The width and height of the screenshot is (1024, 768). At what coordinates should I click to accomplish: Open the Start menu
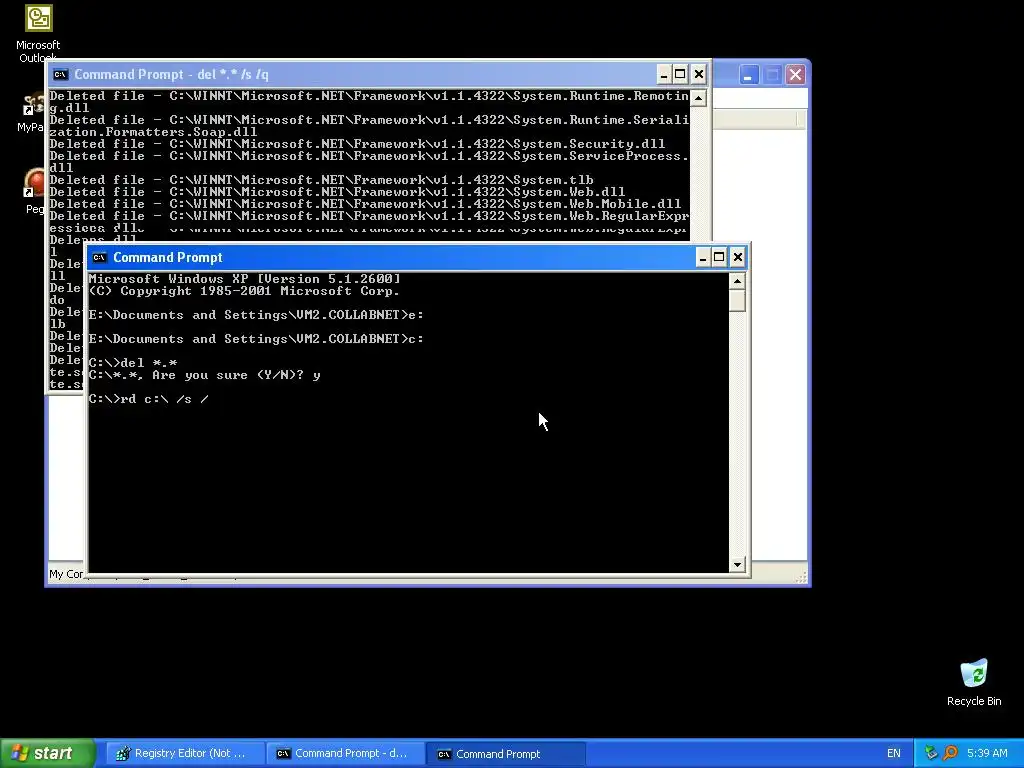click(48, 753)
